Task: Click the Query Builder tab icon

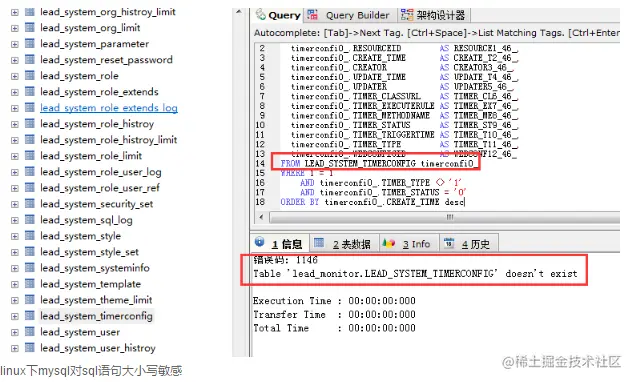Action: tap(312, 15)
